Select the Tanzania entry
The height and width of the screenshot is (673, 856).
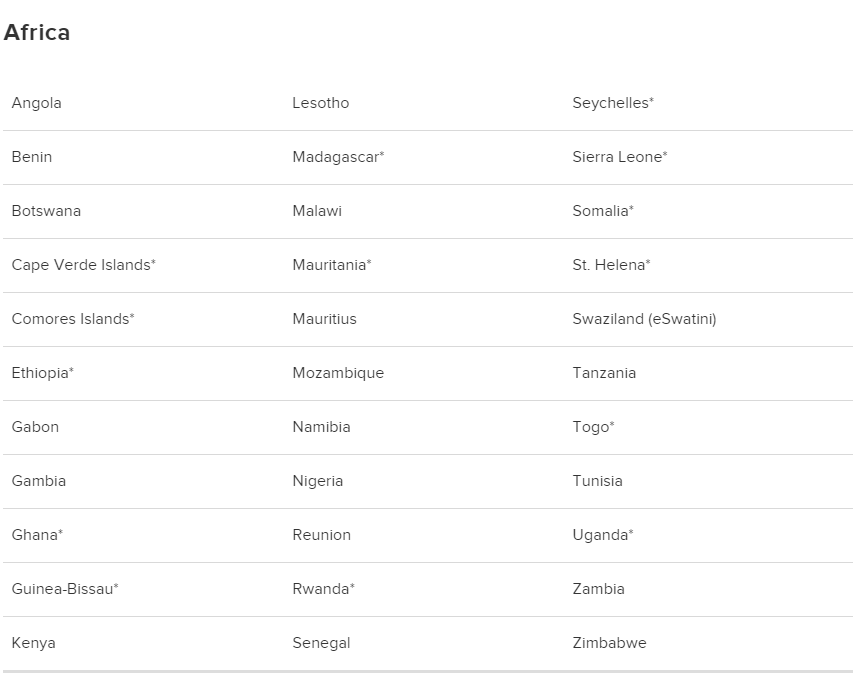604,373
